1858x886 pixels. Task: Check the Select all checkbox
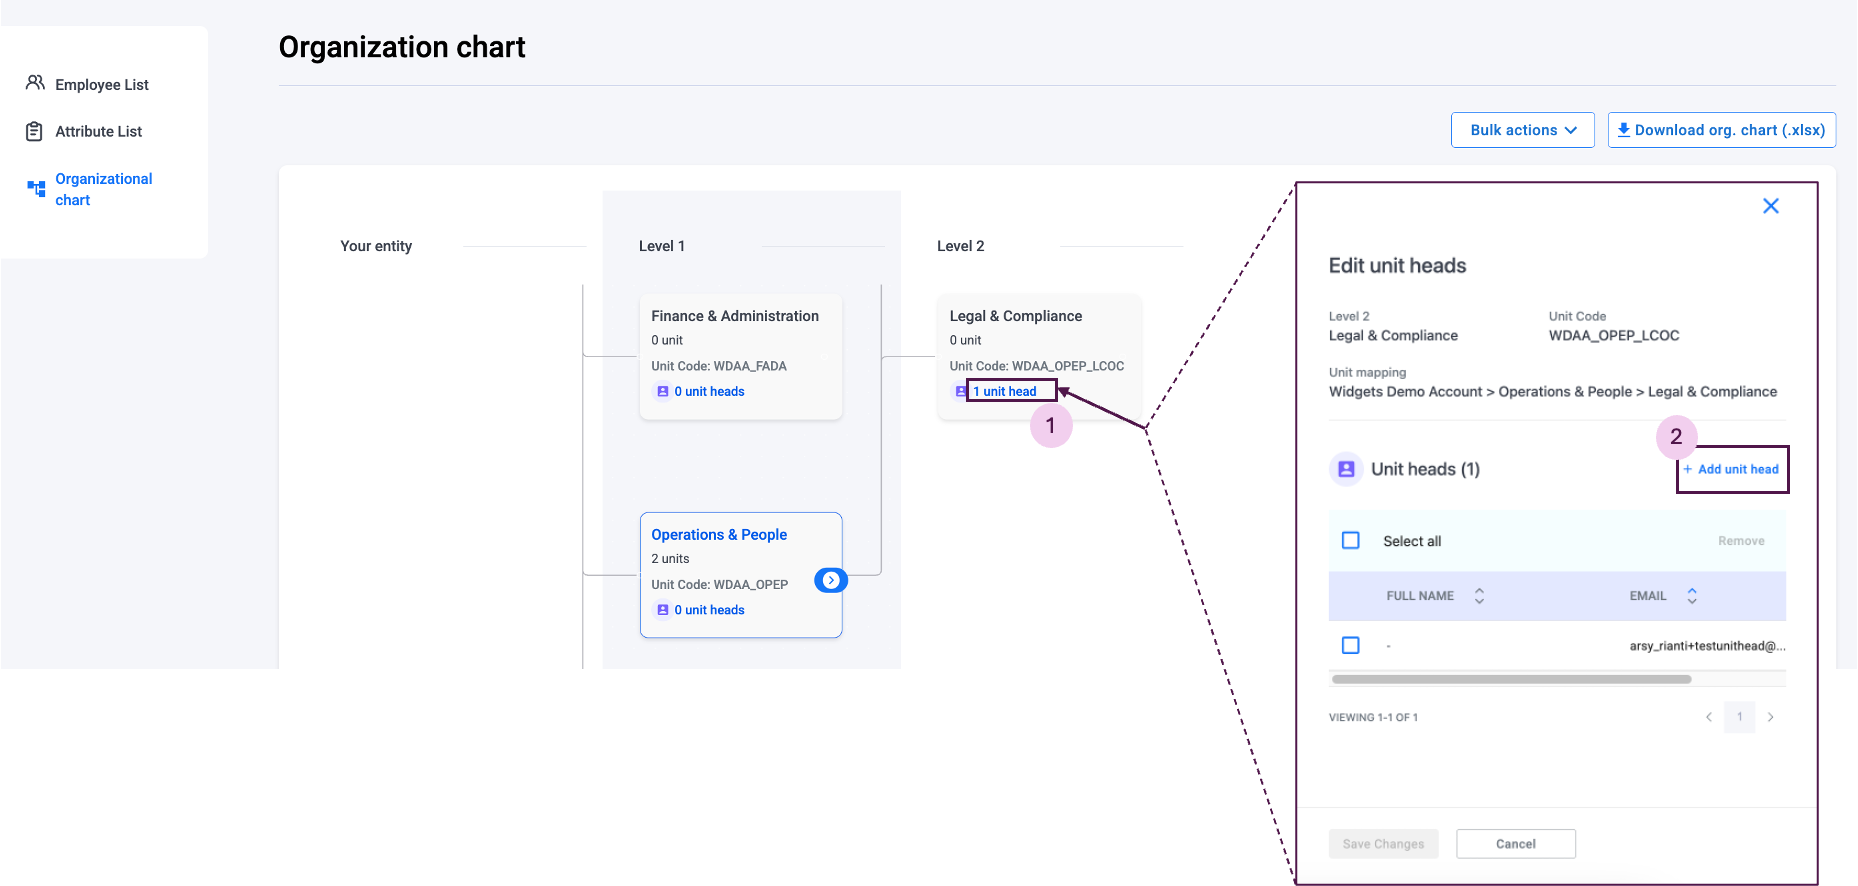click(1351, 541)
